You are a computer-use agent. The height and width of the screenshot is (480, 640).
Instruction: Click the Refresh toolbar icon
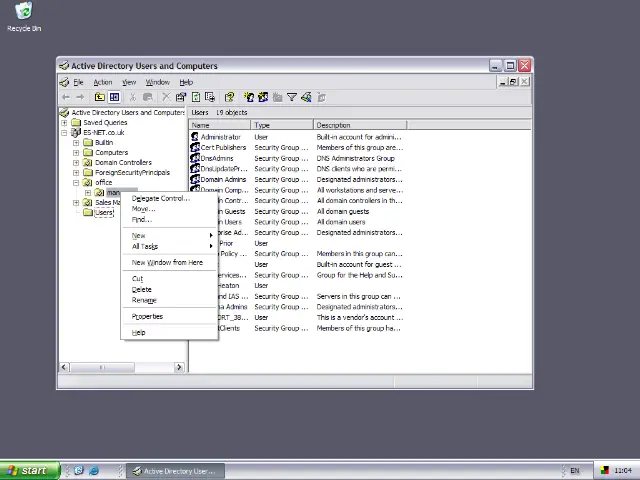196,97
